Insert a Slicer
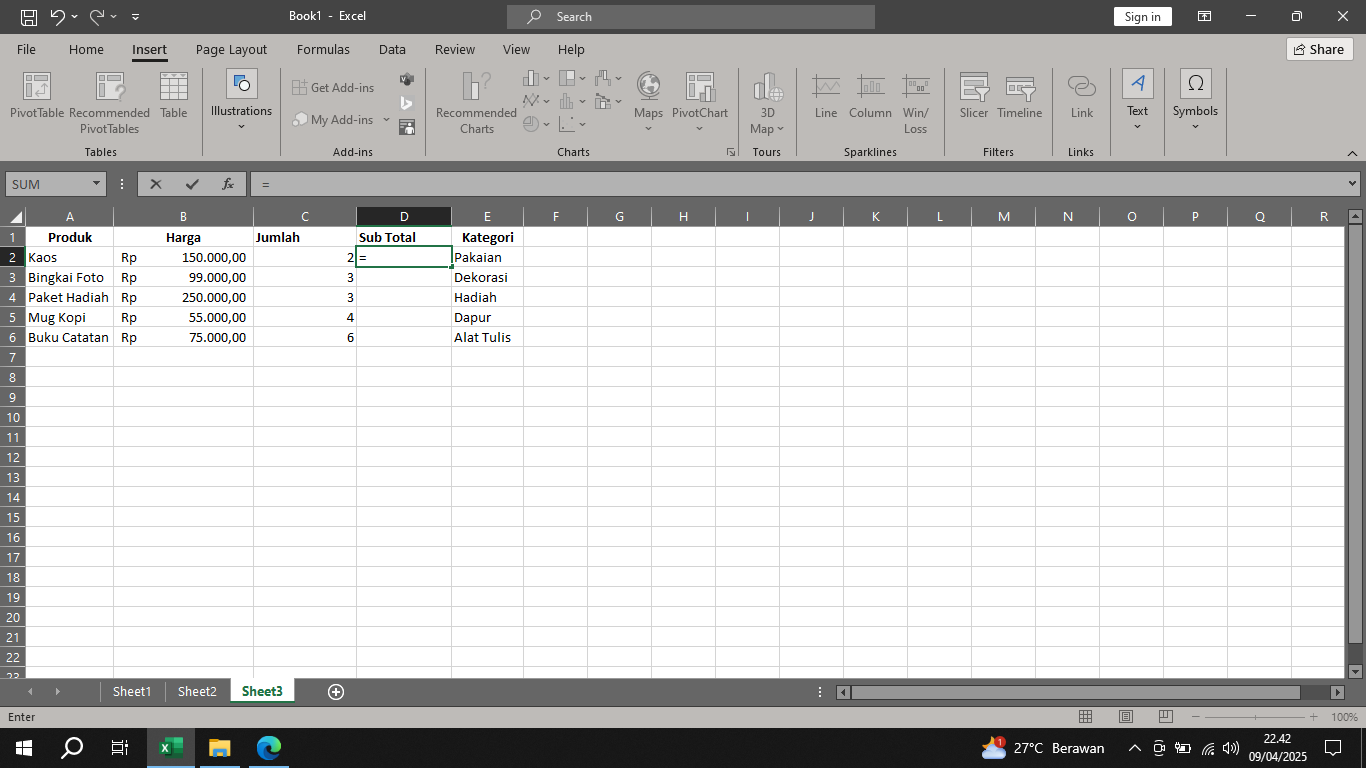Image resolution: width=1366 pixels, height=768 pixels. pyautogui.click(x=973, y=102)
